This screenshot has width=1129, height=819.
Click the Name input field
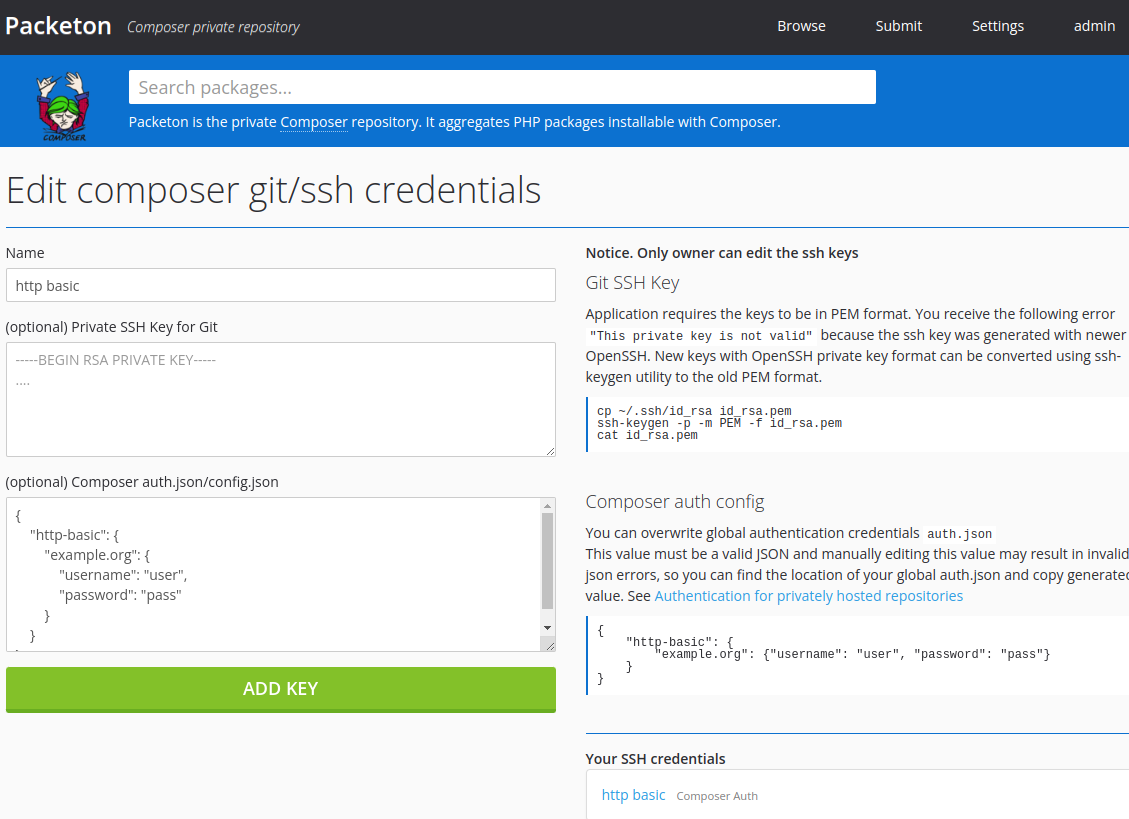(280, 285)
